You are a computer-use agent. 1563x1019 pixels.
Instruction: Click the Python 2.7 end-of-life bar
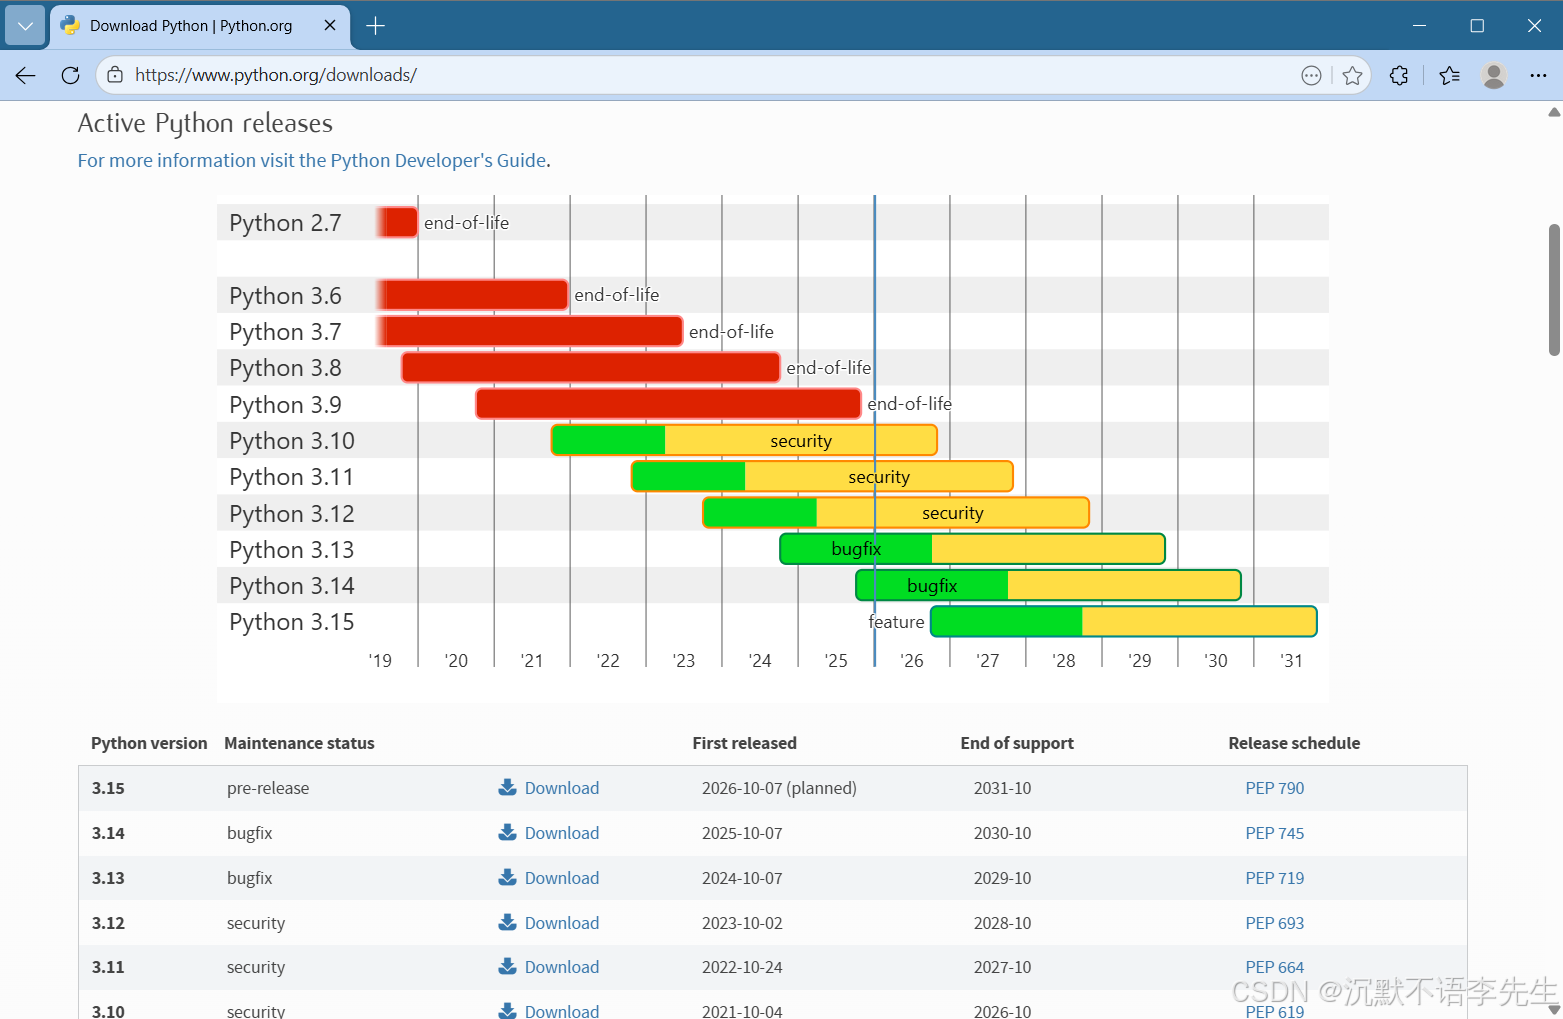click(x=397, y=222)
